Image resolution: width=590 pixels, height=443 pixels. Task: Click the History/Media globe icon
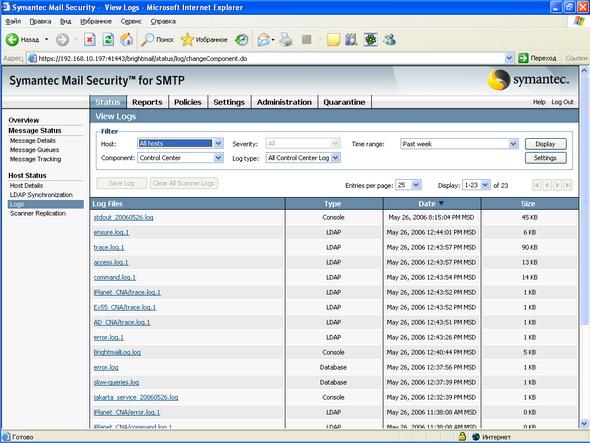[242, 40]
